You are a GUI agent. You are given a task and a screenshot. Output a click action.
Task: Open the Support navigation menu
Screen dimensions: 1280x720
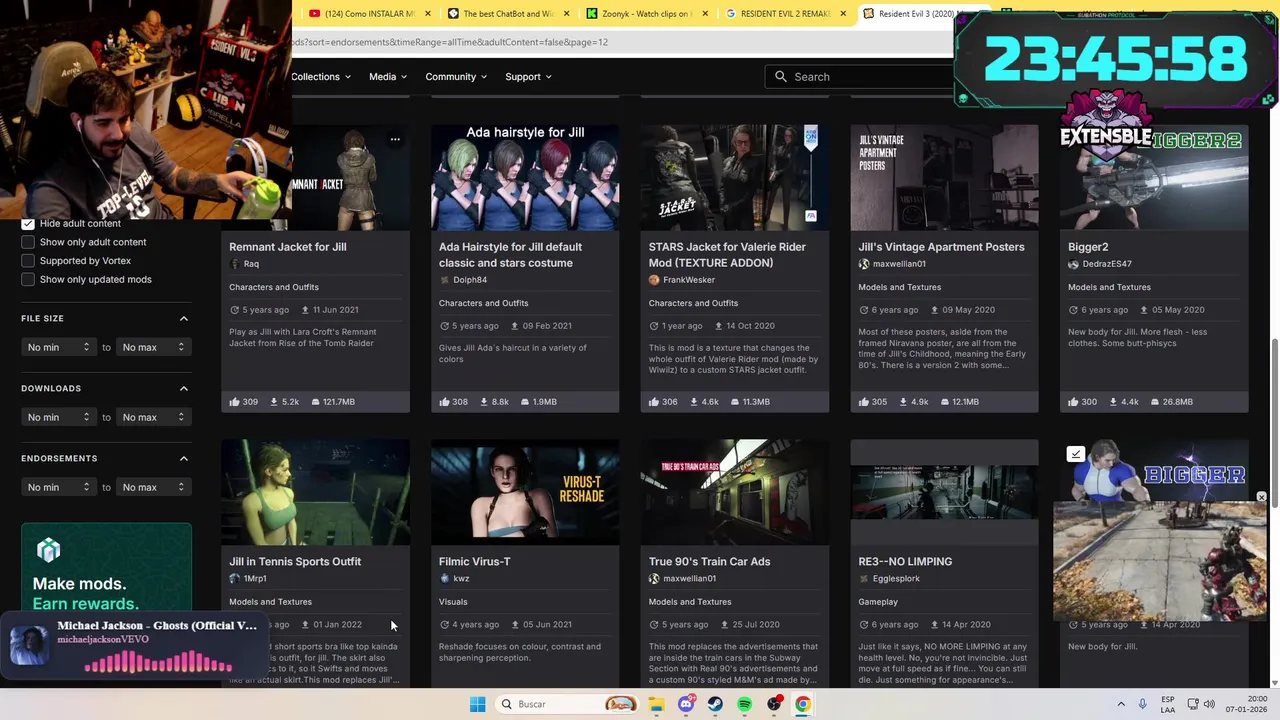click(x=528, y=77)
